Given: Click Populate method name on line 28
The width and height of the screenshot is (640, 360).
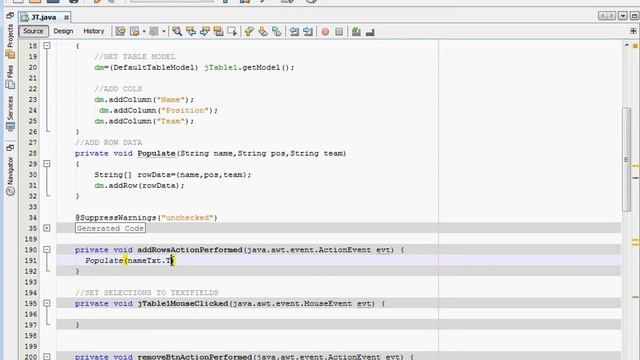Looking at the screenshot, I should point(156,153).
